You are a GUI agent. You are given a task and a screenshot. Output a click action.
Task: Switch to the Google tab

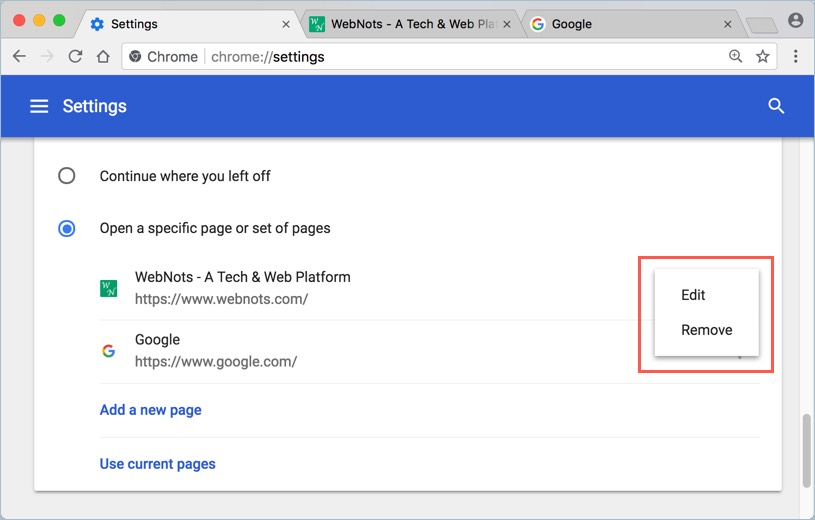[620, 24]
